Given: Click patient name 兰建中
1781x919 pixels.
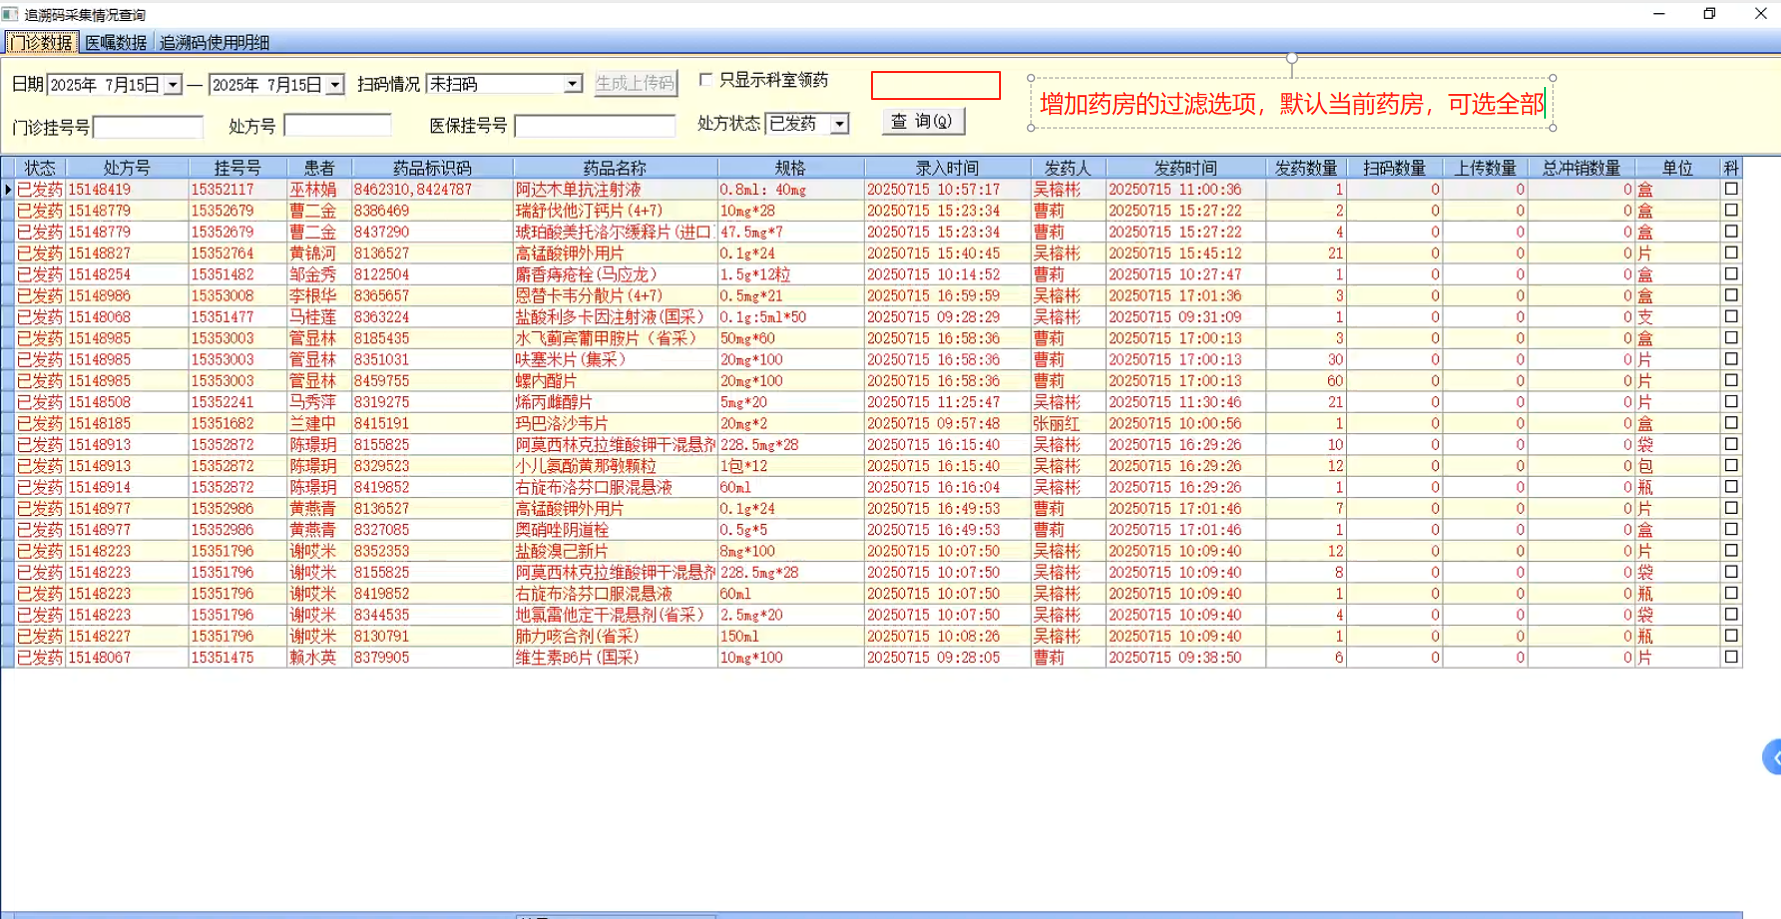Looking at the screenshot, I should [x=313, y=423].
